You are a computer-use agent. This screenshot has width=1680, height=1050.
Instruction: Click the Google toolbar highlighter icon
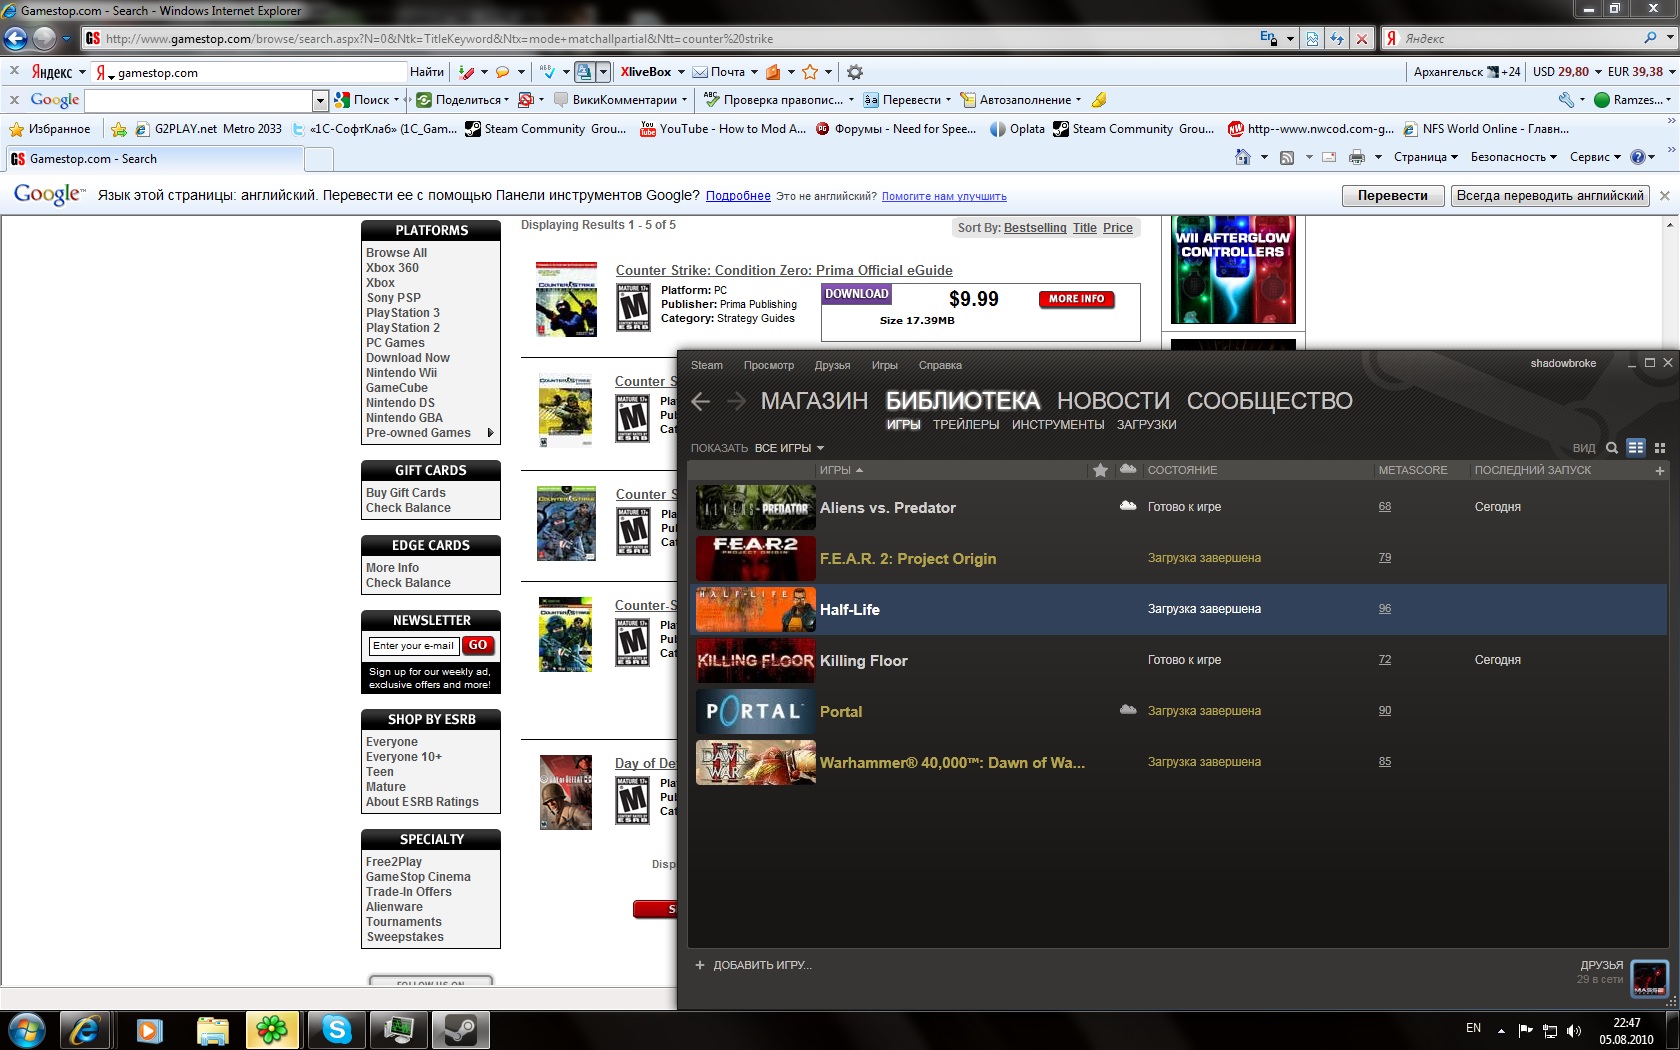pyautogui.click(x=1099, y=100)
